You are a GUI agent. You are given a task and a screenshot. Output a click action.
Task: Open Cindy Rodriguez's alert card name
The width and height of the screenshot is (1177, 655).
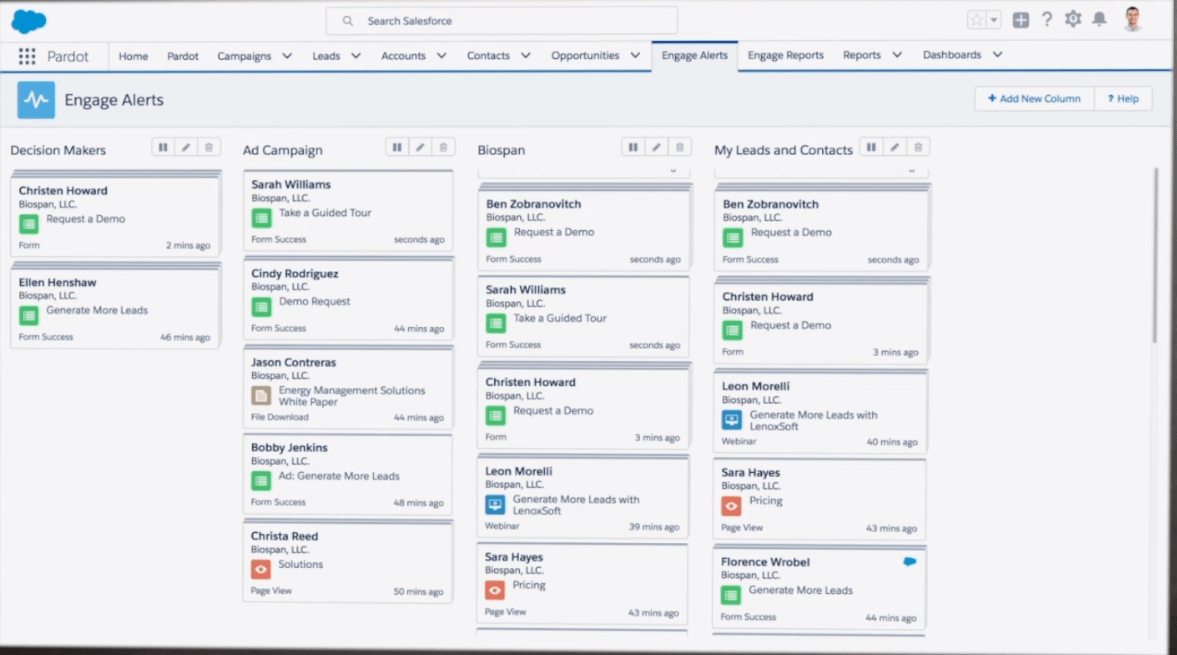point(294,274)
